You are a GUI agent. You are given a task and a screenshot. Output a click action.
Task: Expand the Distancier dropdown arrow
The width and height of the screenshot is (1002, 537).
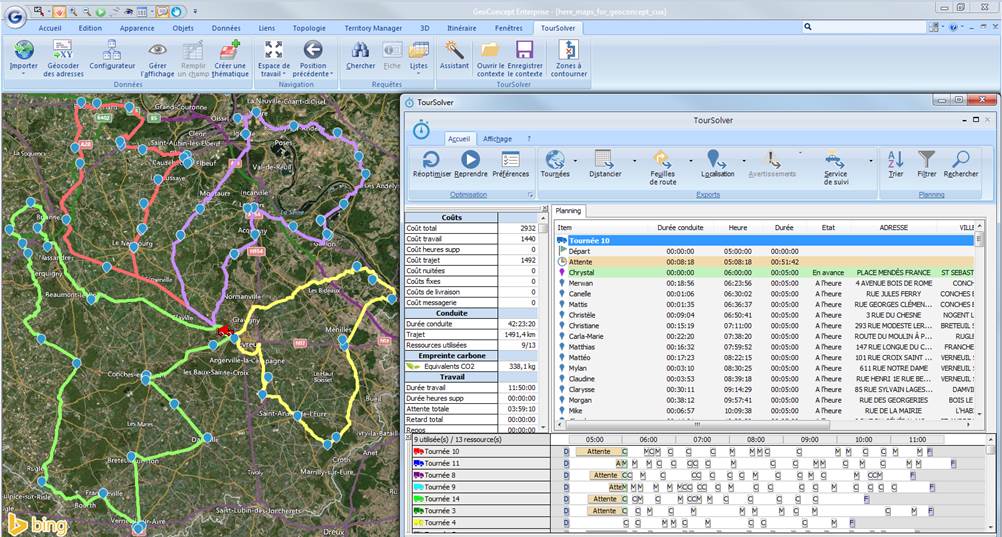(635, 160)
